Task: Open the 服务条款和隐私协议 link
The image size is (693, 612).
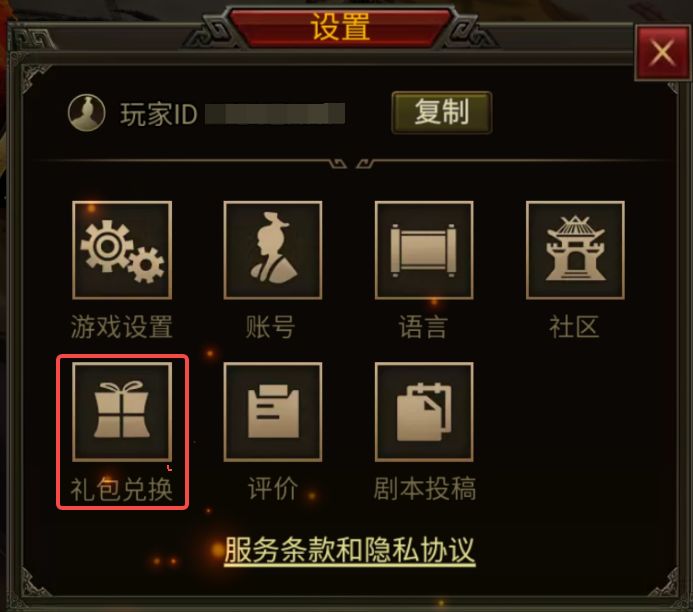Action: pyautogui.click(x=350, y=550)
